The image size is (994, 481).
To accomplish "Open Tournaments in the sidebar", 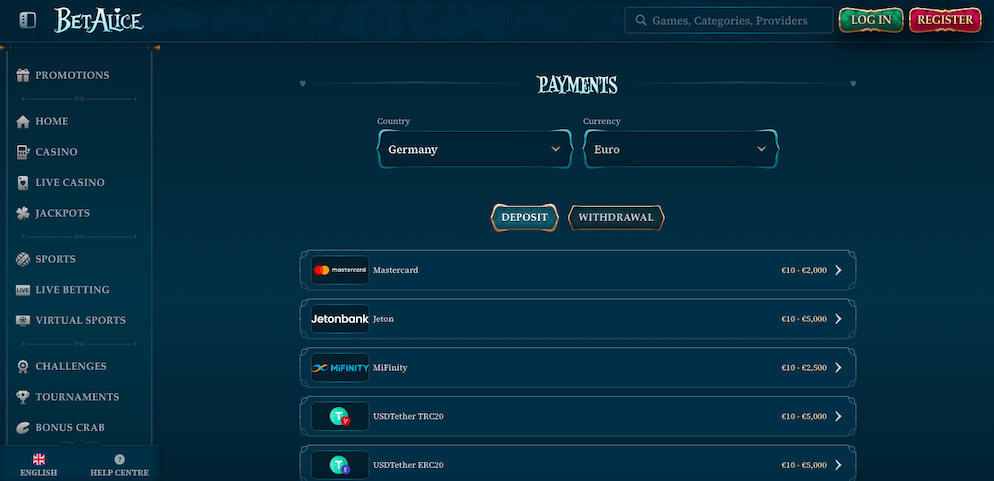I will pyautogui.click(x=77, y=397).
